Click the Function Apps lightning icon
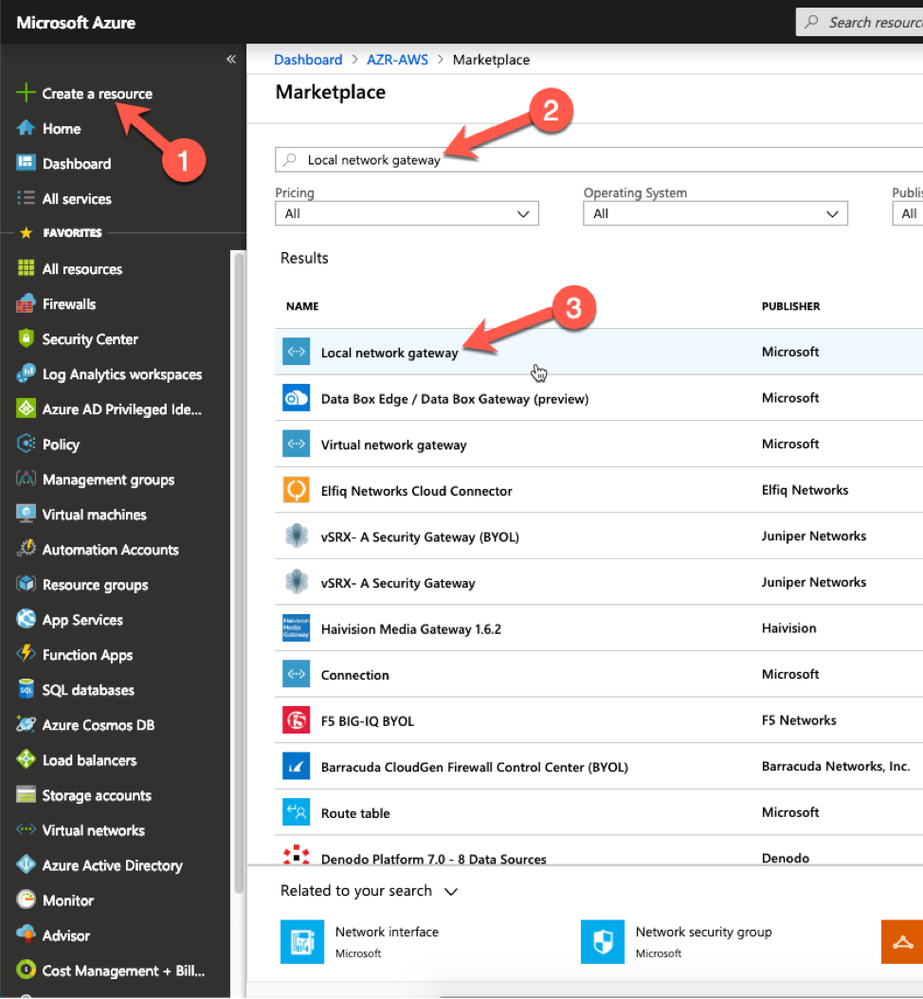This screenshot has height=999, width=923. pos(25,654)
